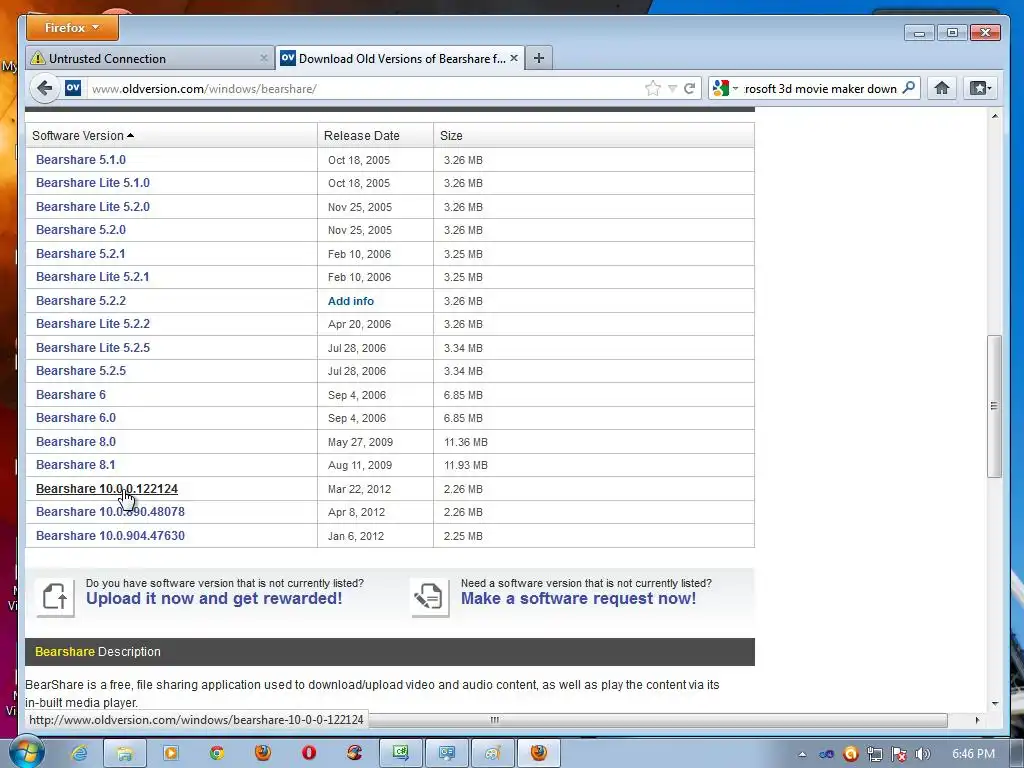The height and width of the screenshot is (768, 1024).
Task: Open the Bearshare 10.0.904.47630 link
Action: [x=110, y=536]
